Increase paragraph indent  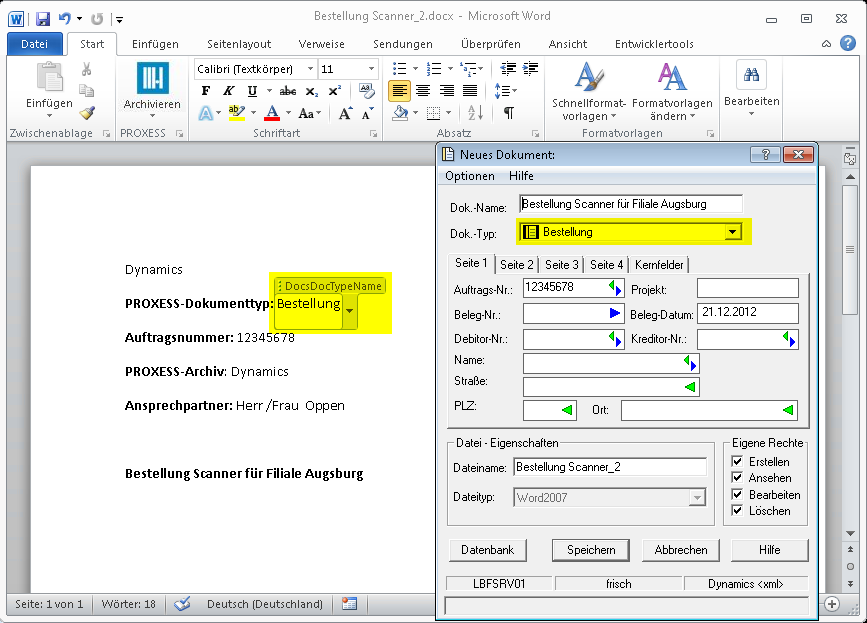530,69
